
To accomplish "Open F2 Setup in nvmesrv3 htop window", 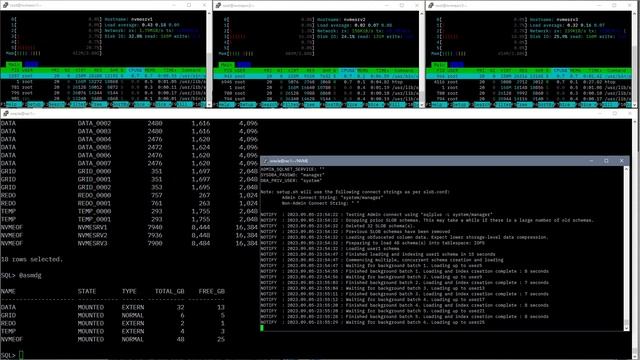I will tap(461, 104).
